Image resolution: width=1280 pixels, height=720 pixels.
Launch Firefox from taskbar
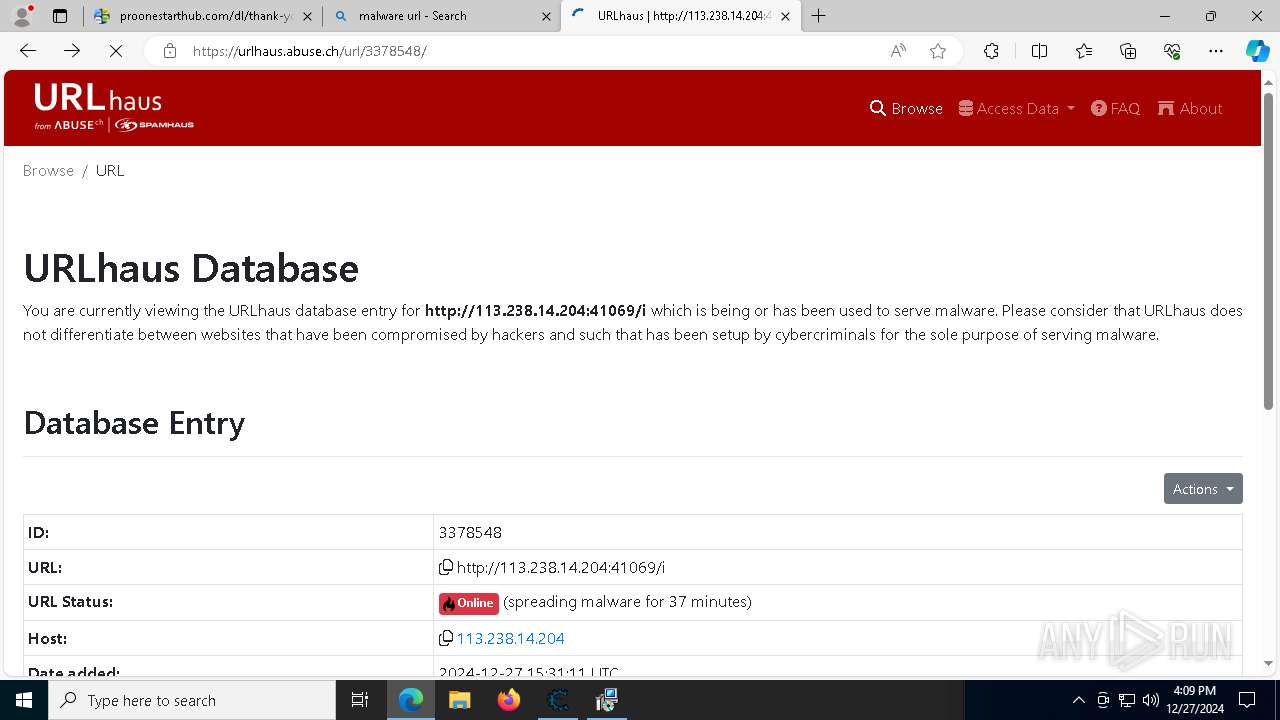pos(509,700)
